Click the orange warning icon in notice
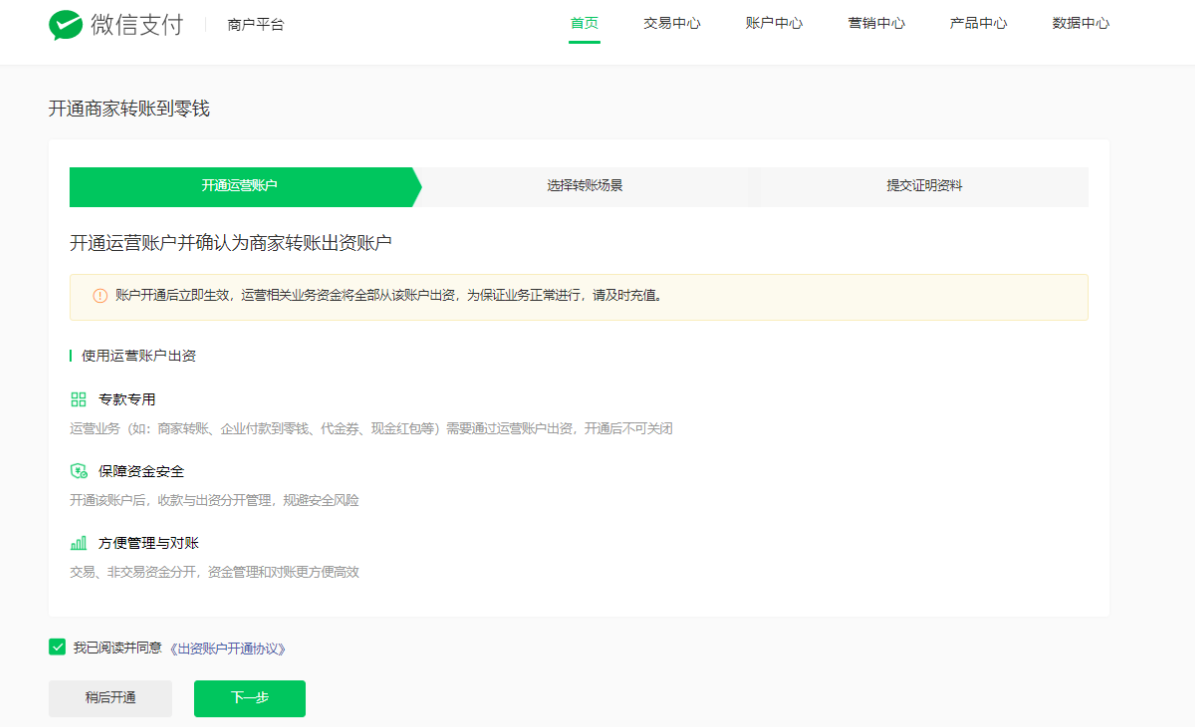This screenshot has height=727, width=1195. 100,296
